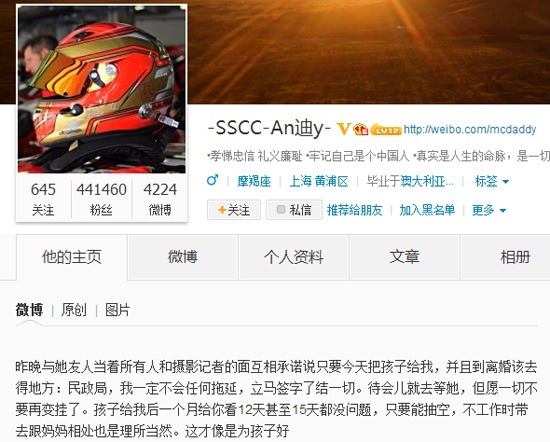
Task: Click 推荐给朋友 link
Action: click(355, 210)
